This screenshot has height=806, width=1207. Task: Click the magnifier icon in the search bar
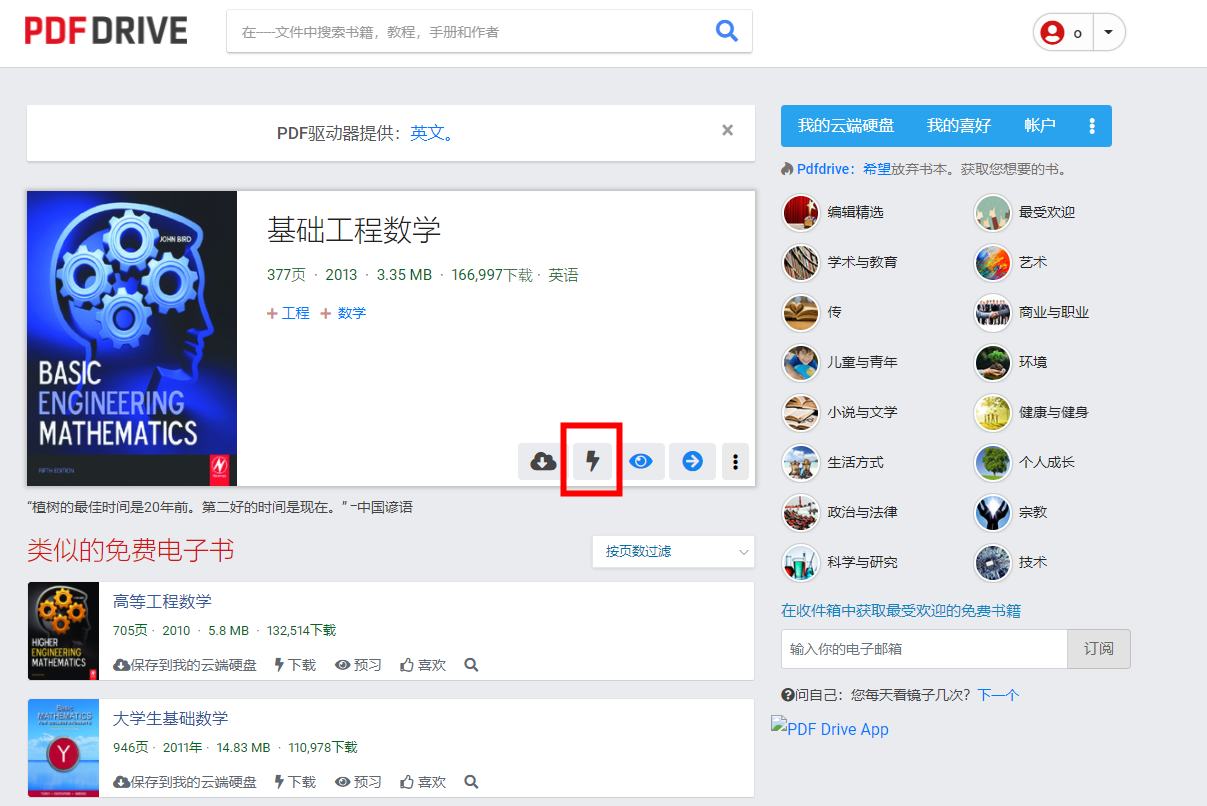click(727, 31)
